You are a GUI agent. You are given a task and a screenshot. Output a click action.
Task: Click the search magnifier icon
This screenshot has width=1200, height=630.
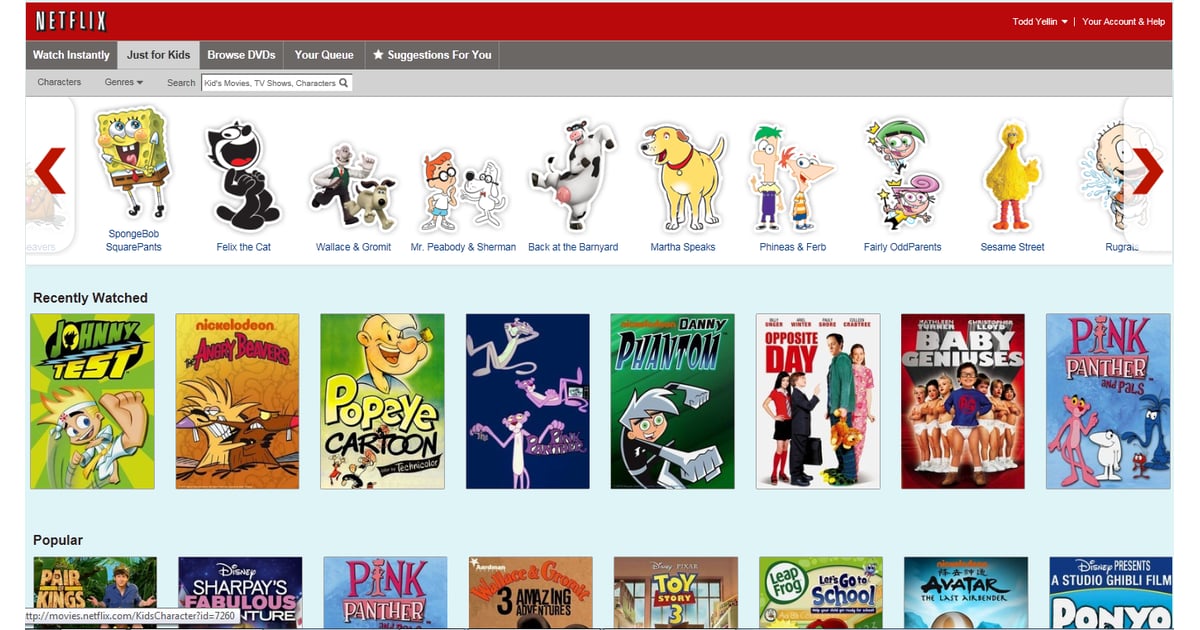[x=343, y=83]
